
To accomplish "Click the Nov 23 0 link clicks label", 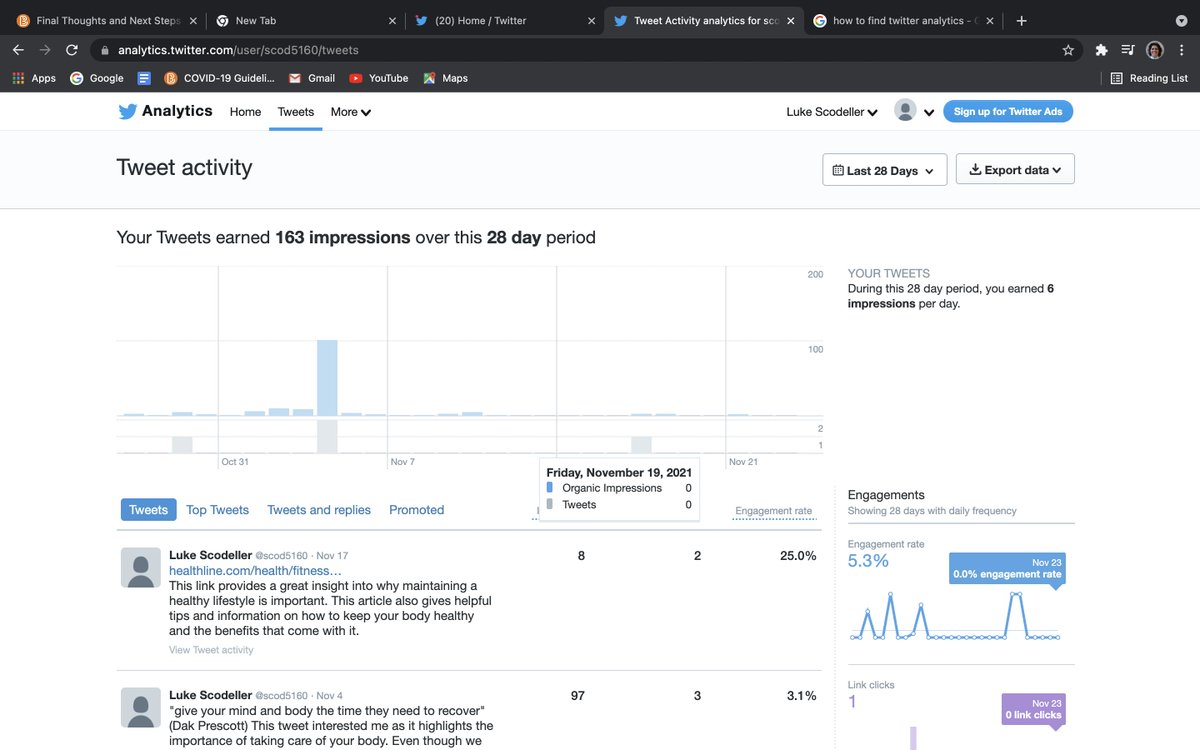I will (1033, 709).
